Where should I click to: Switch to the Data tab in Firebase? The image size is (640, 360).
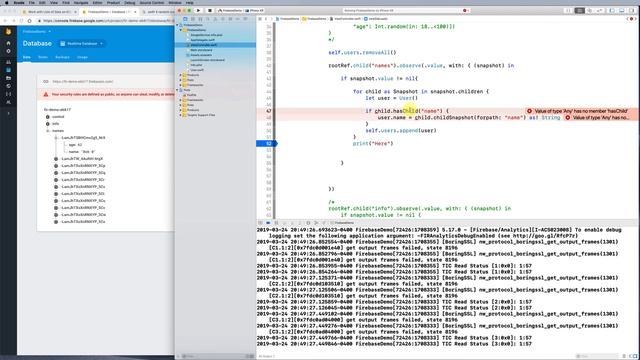point(27,57)
